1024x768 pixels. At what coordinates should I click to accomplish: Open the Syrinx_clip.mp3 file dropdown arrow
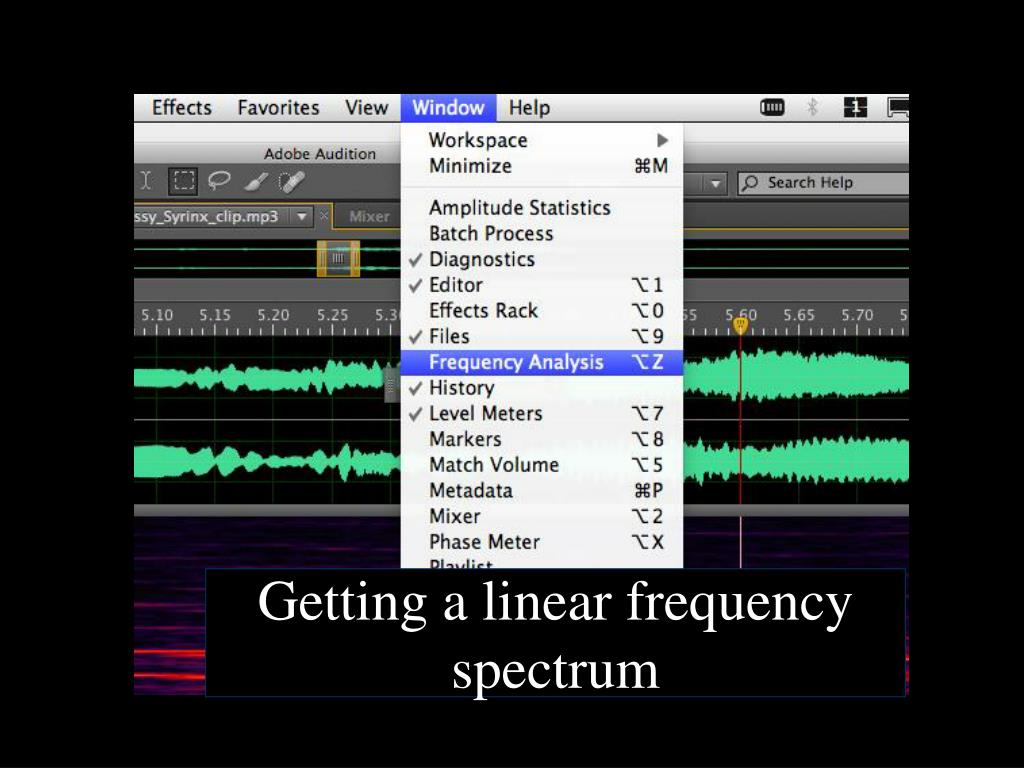coord(302,216)
